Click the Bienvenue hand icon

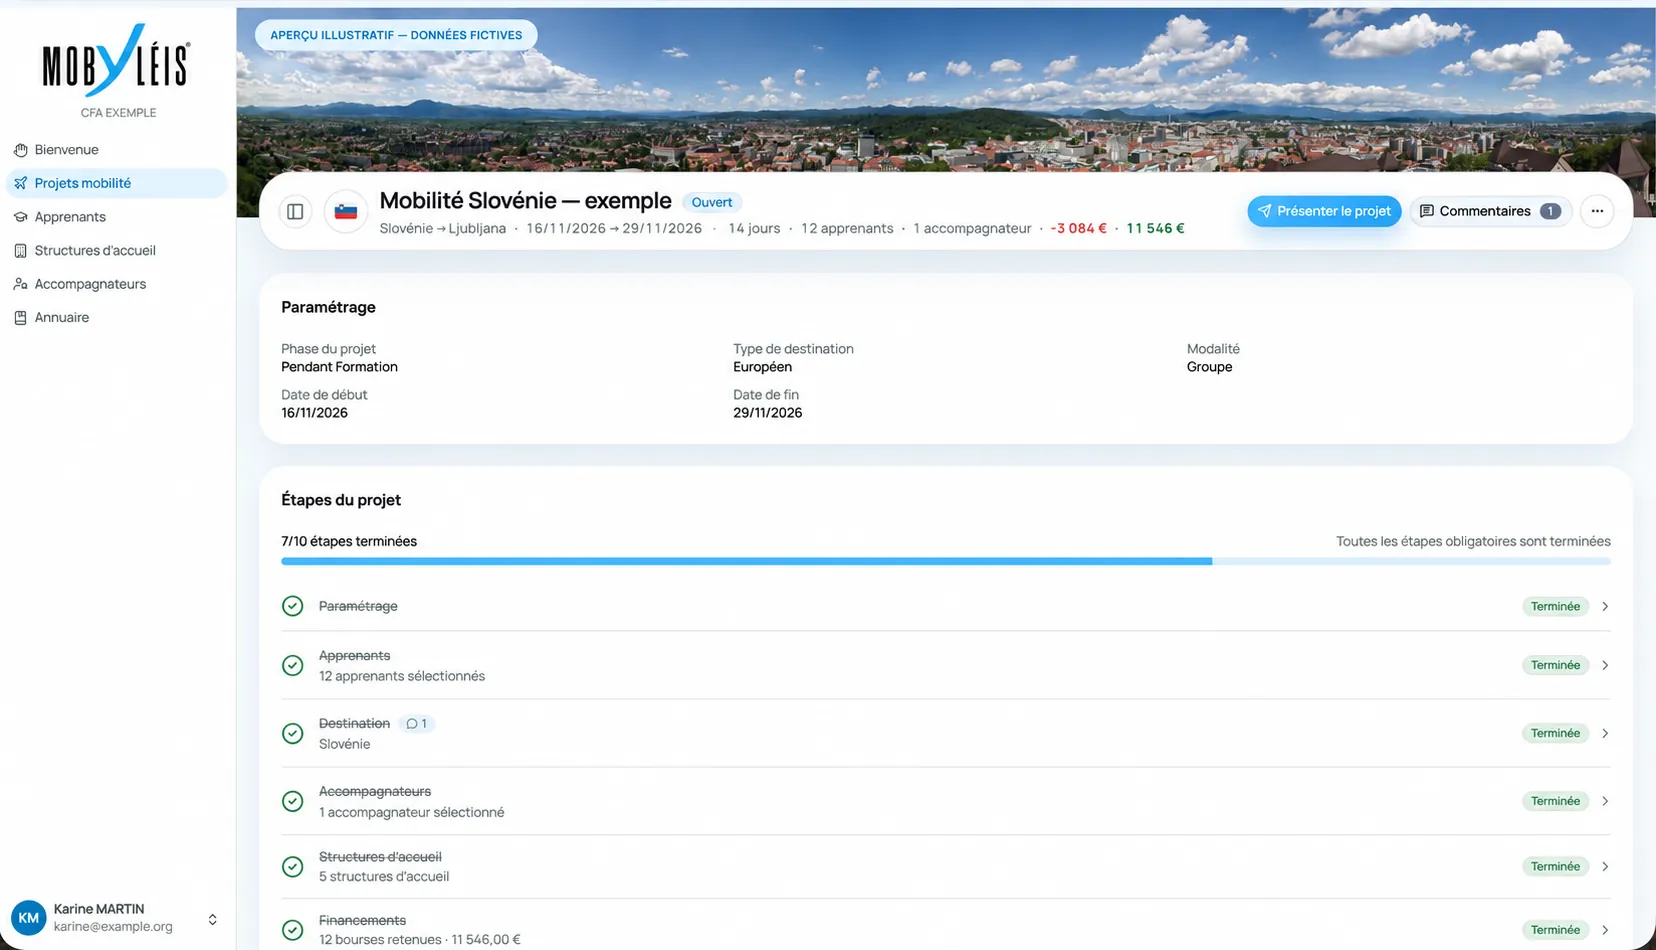20,150
